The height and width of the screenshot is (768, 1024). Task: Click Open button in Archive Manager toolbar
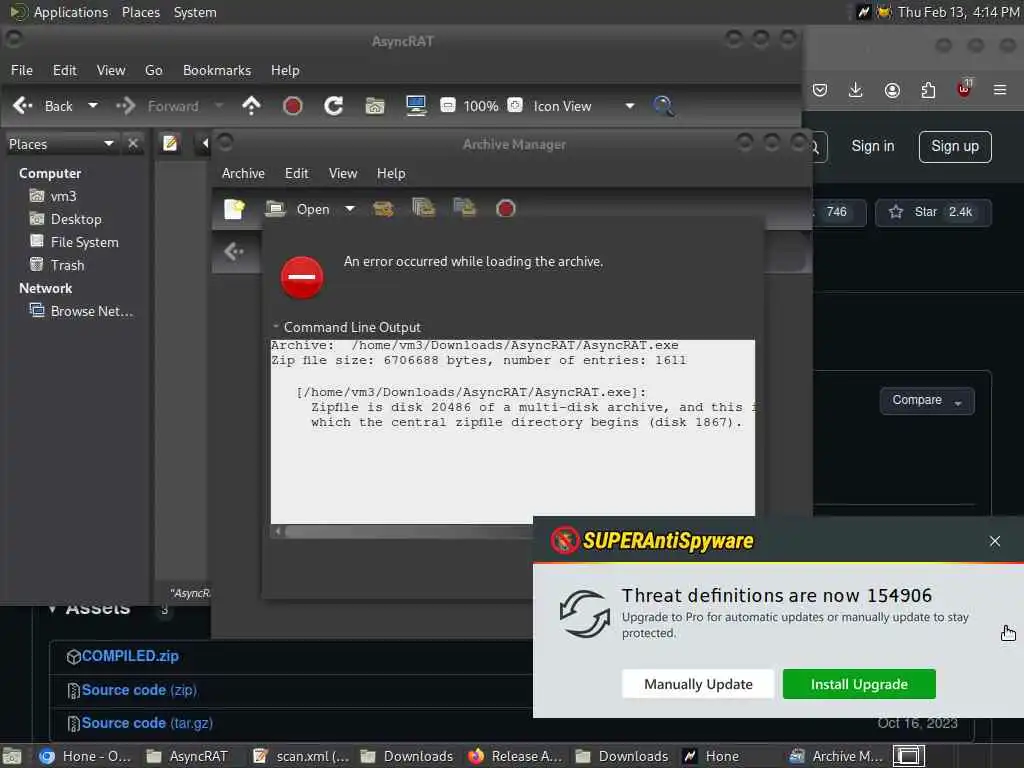297,209
